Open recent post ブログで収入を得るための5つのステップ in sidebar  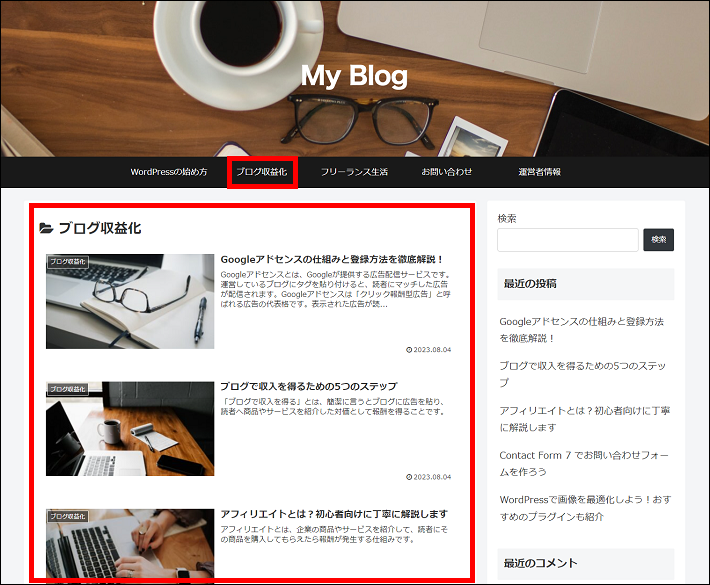[x=583, y=374]
